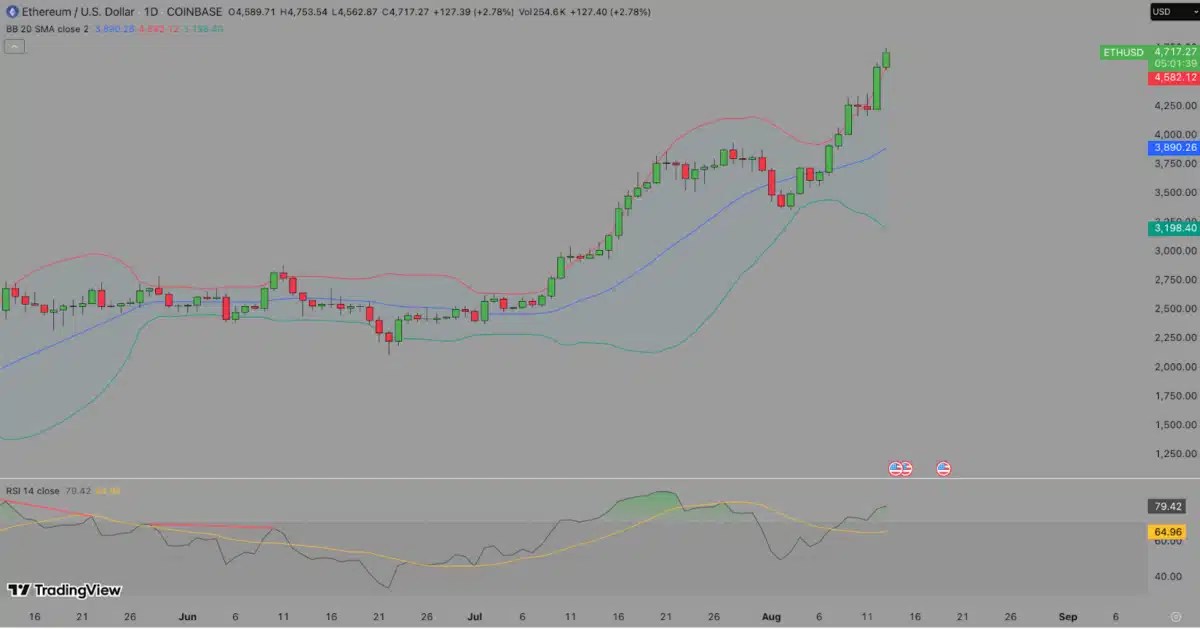Open the USD currency dropdown
This screenshot has height=629, width=1200.
pyautogui.click(x=1172, y=12)
